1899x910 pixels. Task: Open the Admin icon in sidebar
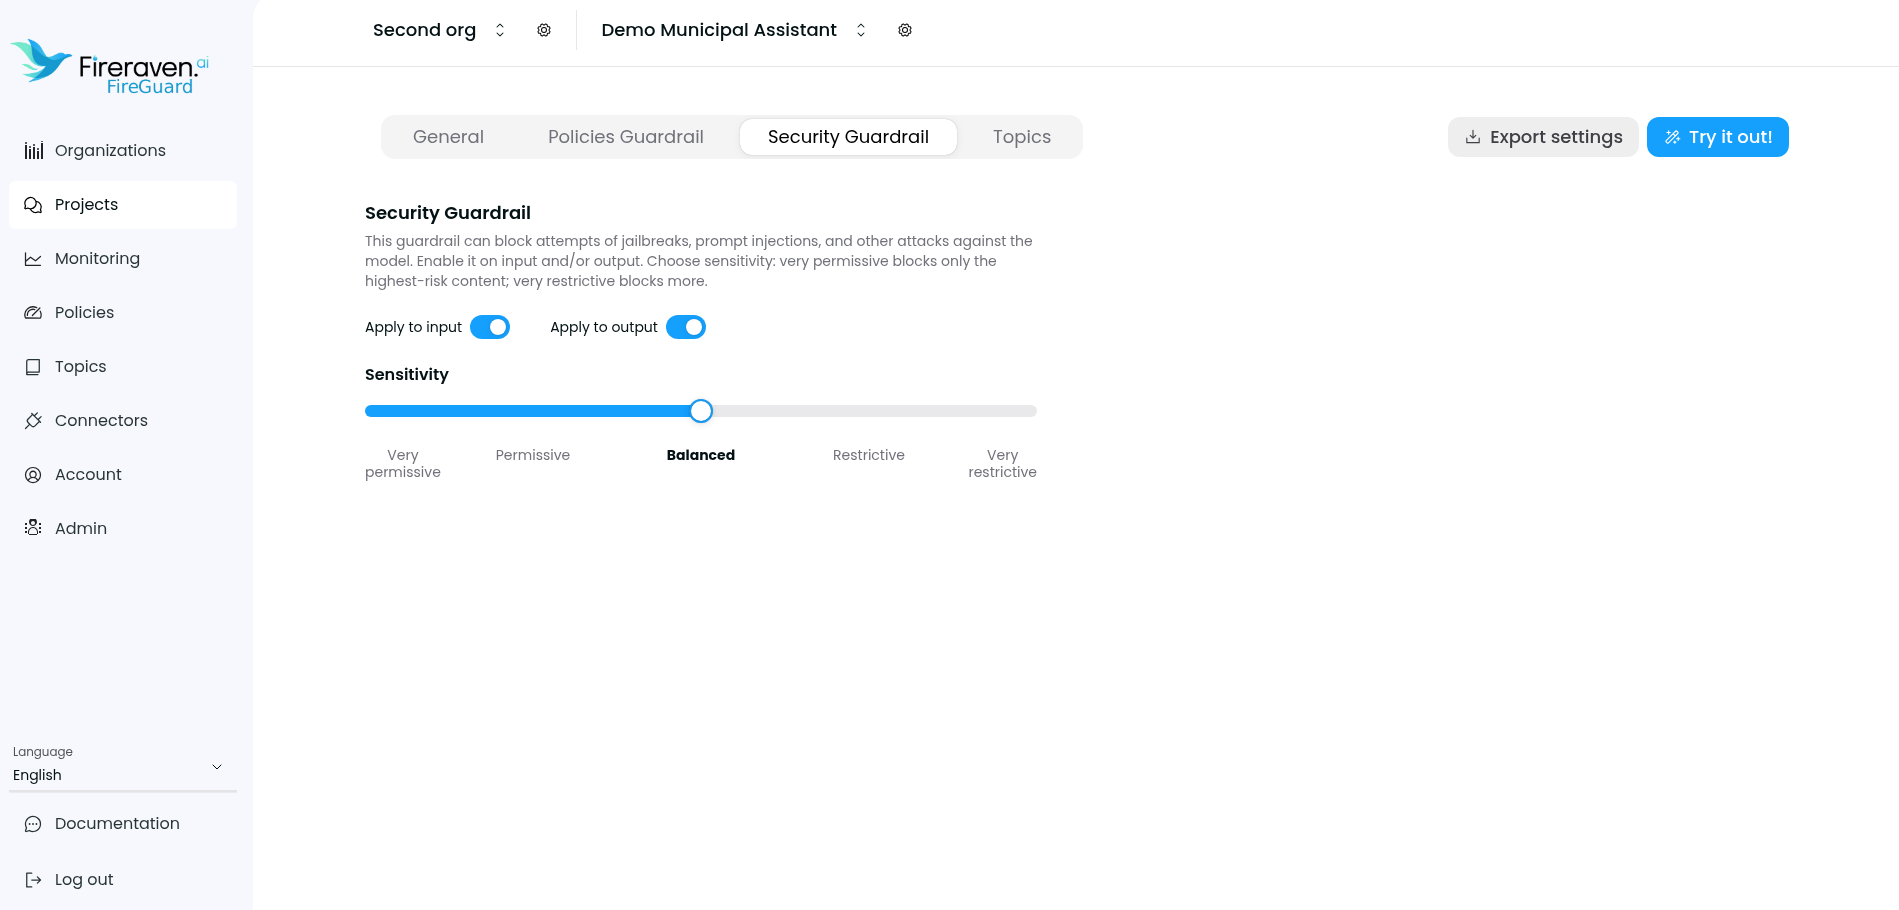[x=33, y=528]
